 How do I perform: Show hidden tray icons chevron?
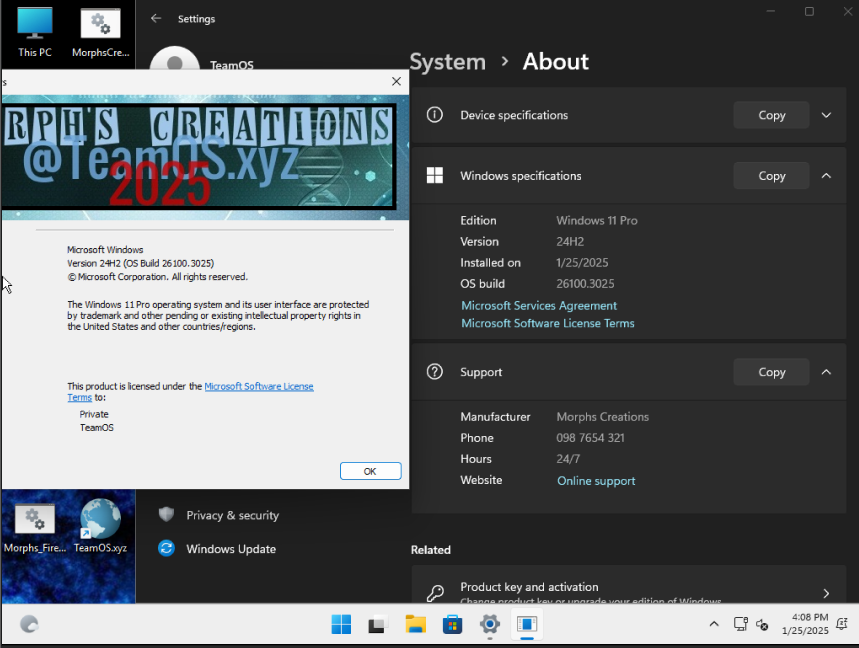714,624
